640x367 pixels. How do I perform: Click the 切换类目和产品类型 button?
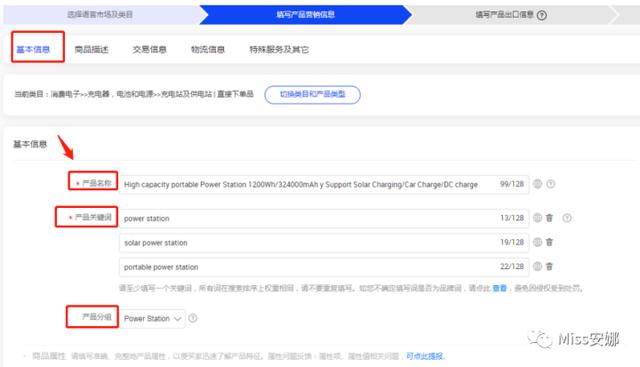pos(312,94)
